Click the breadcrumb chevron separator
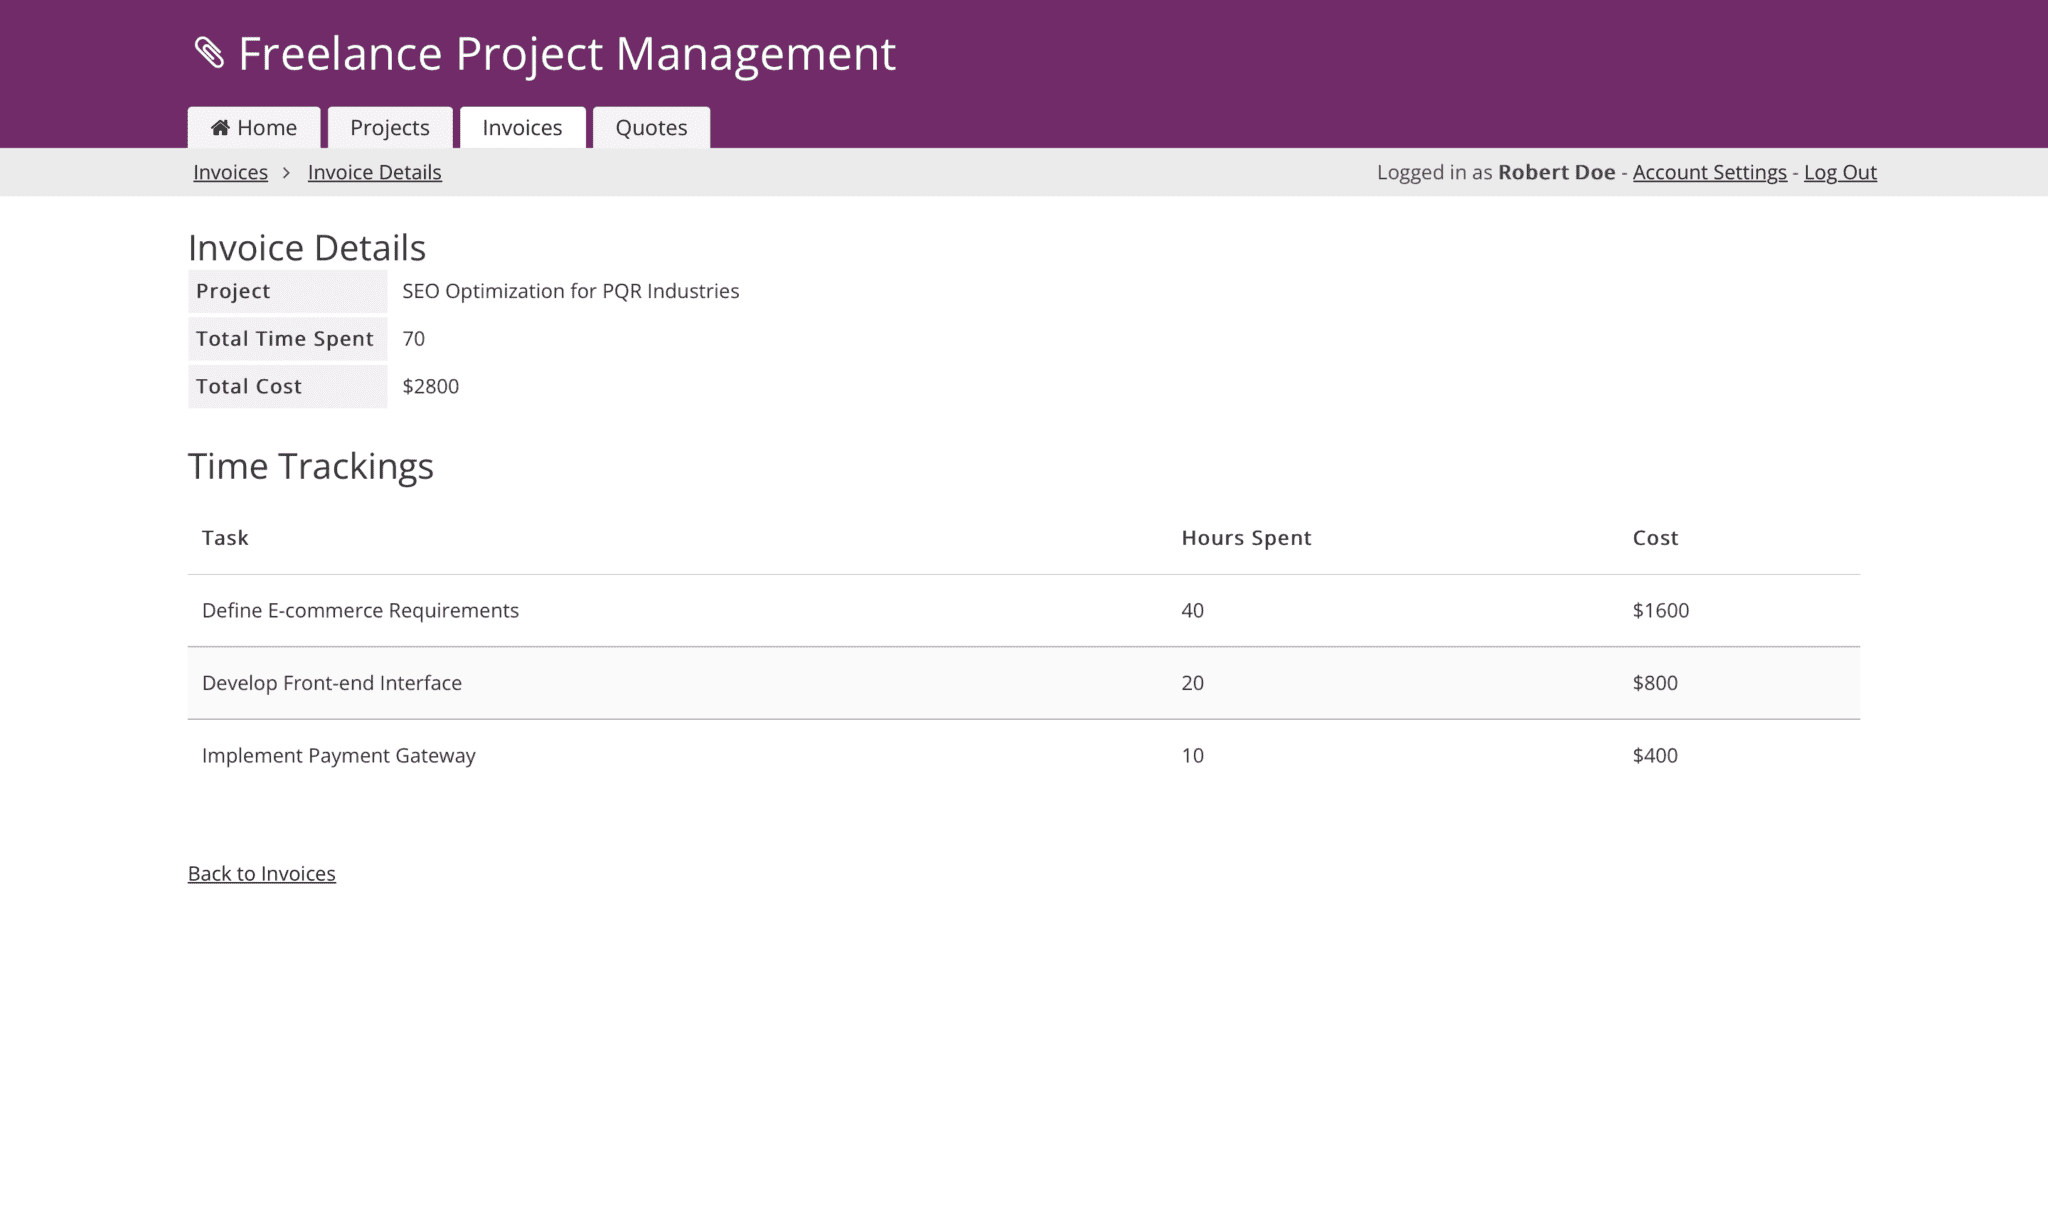The image size is (2048, 1205). click(x=287, y=172)
